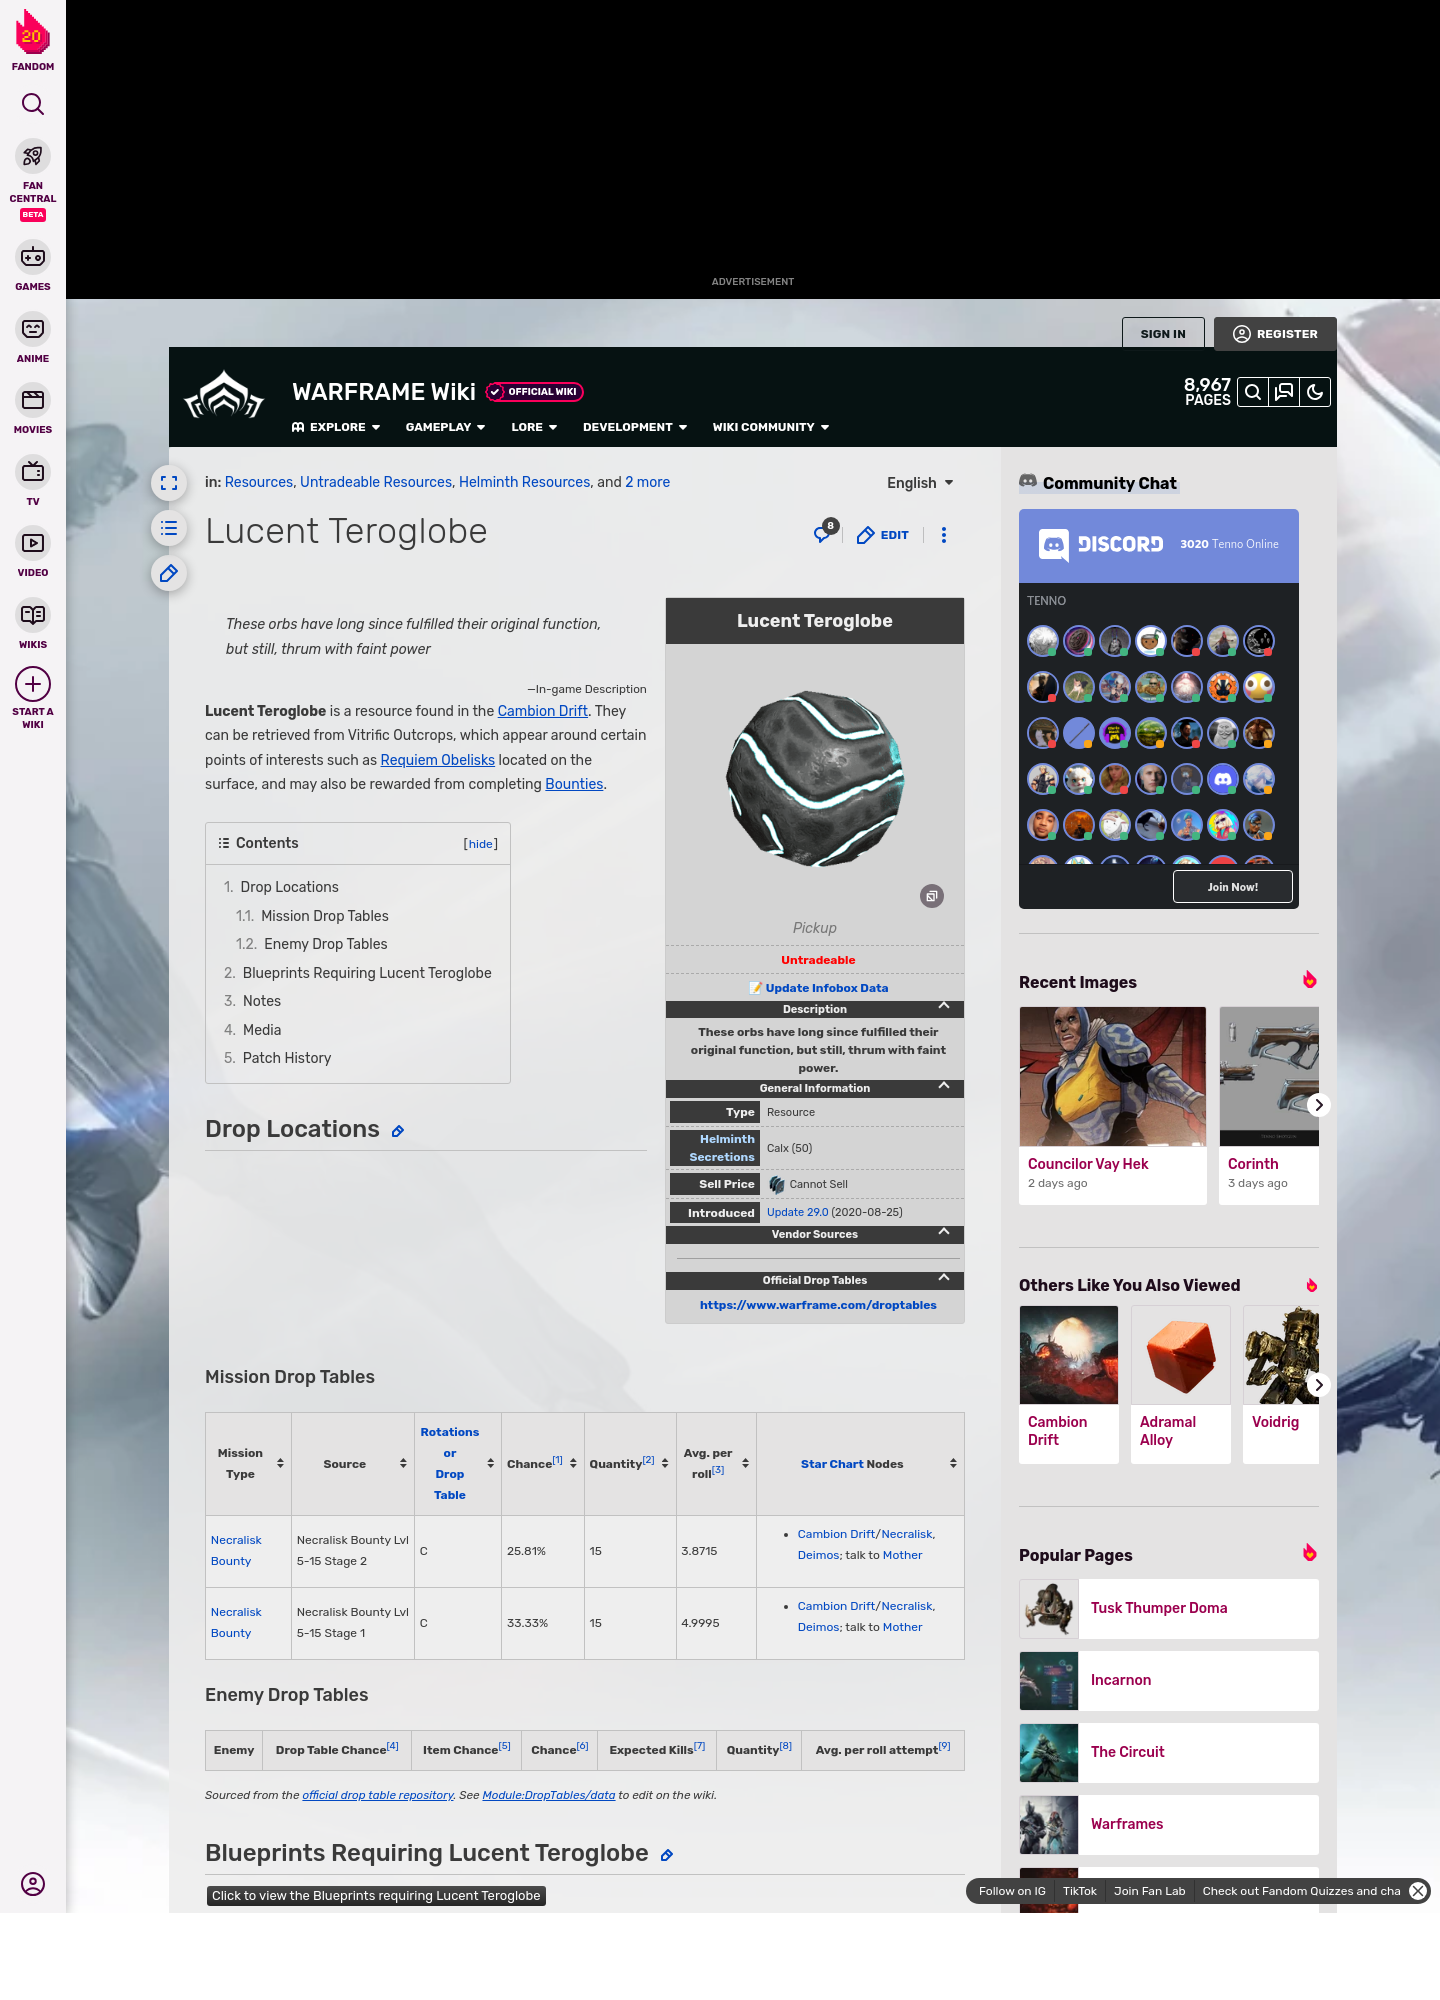Edit the Drop Locations section pencil
This screenshot has height=2000, width=1440.
coord(397,1131)
